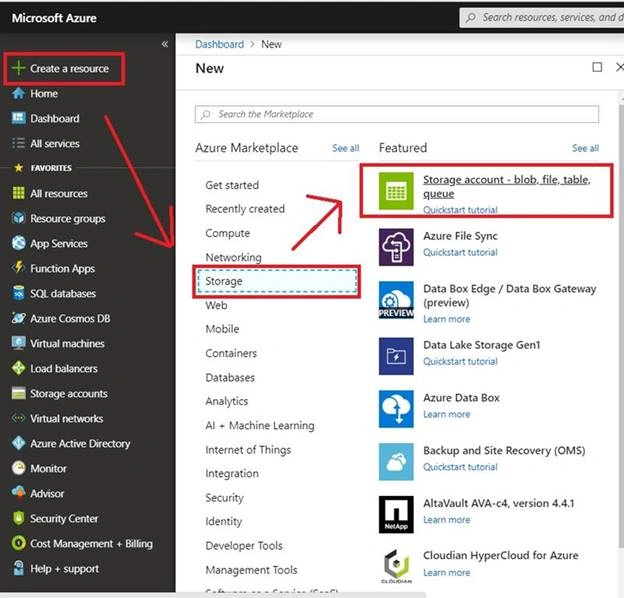
Task: Click the Cloudian HyperCloud logo icon
Action: pos(396,566)
